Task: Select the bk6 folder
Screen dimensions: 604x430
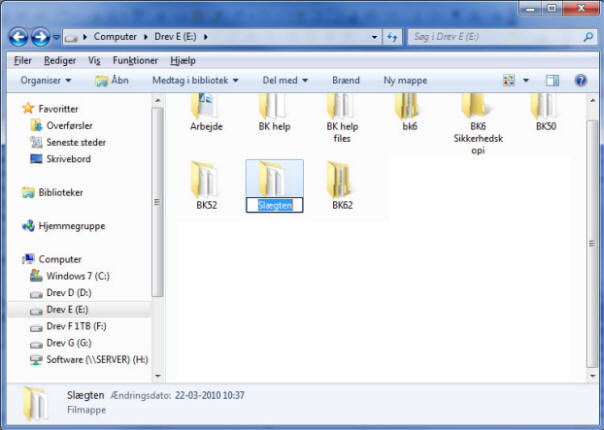Action: coord(410,112)
